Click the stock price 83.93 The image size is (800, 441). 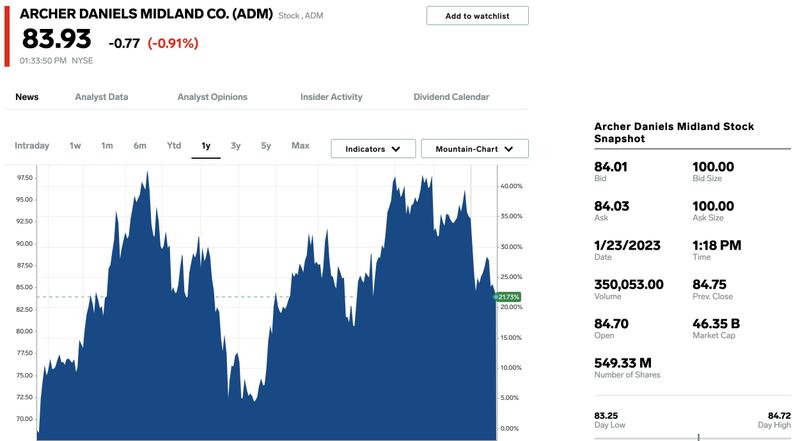57,39
